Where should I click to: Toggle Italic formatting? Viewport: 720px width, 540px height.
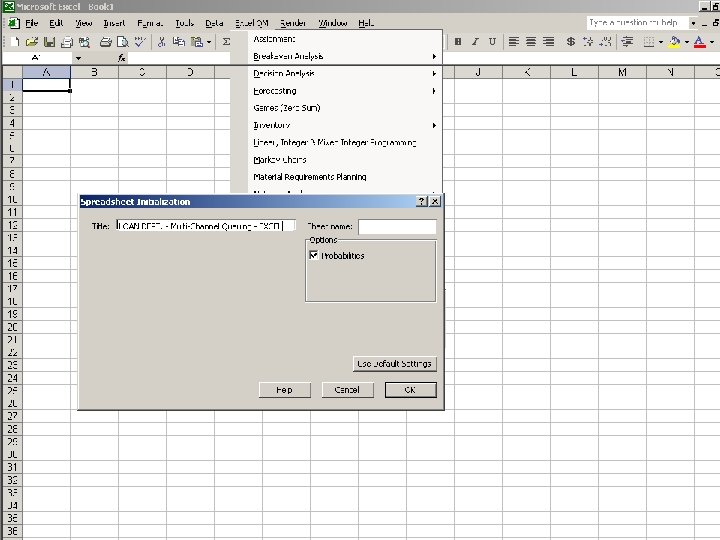click(475, 42)
